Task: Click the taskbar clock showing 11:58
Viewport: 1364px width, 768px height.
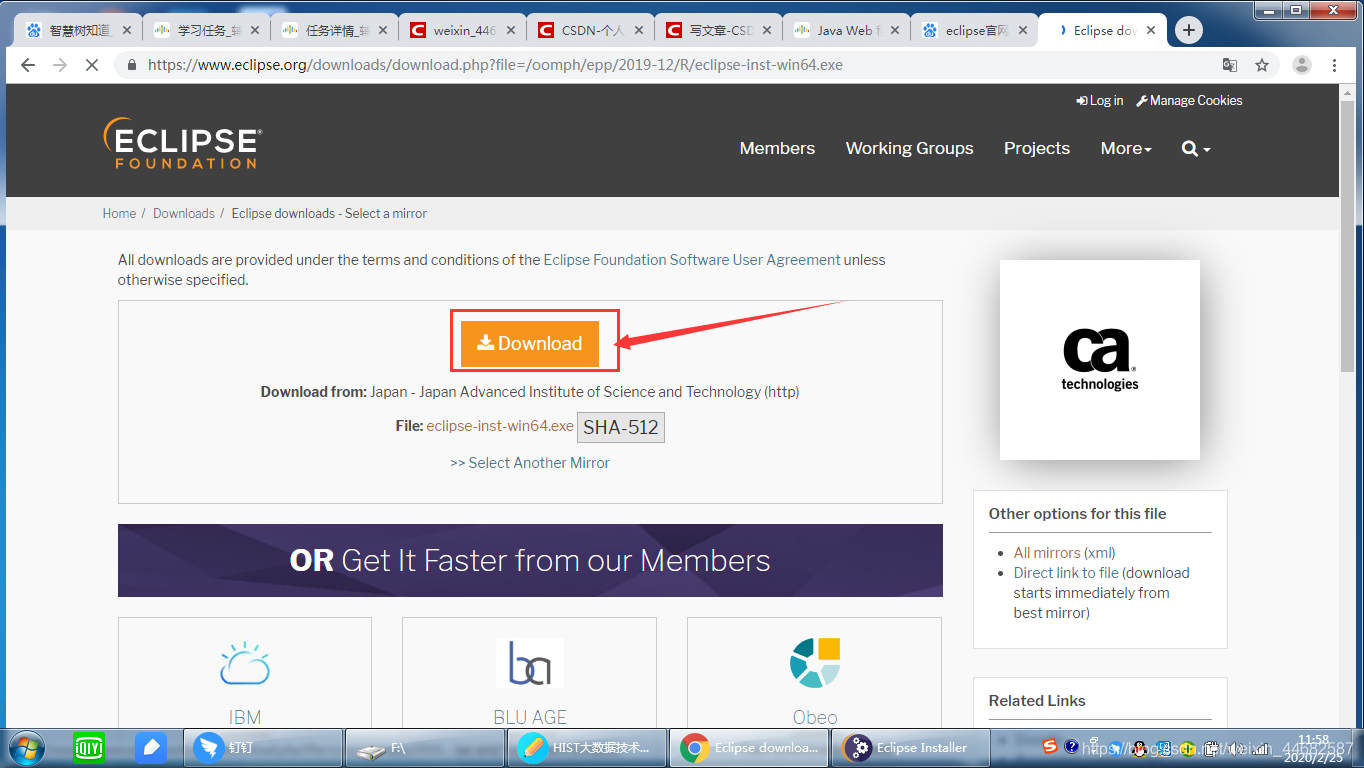Action: click(1312, 747)
